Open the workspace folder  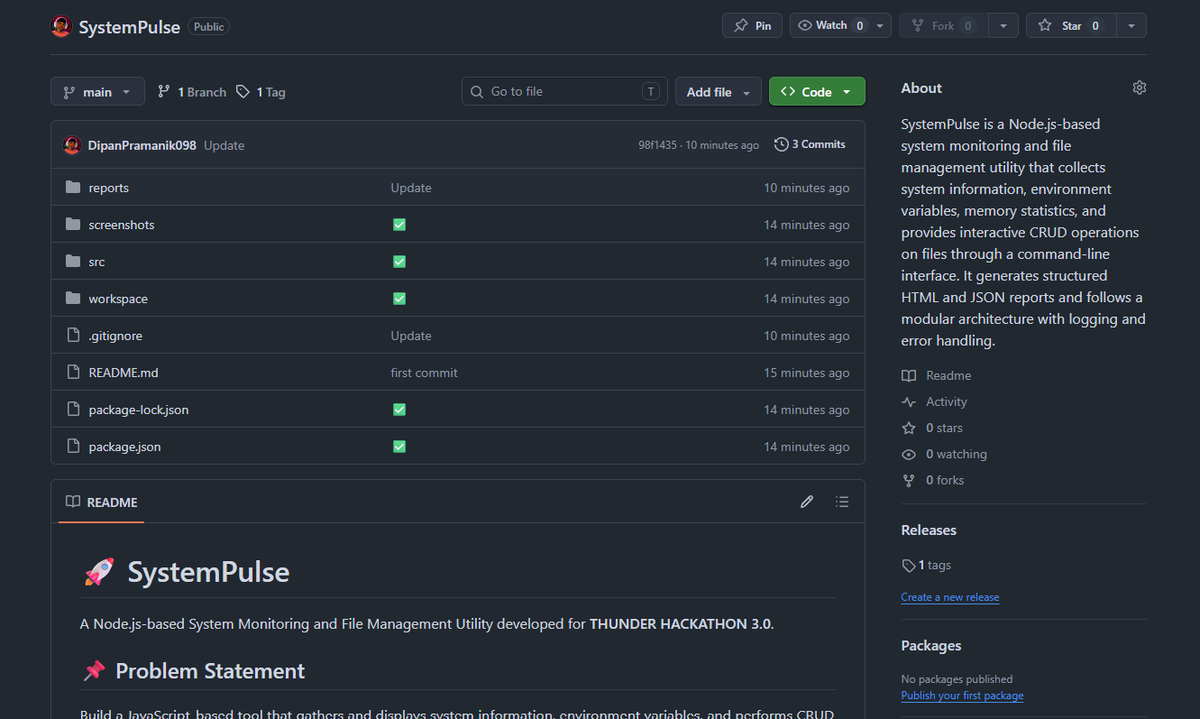click(x=118, y=299)
